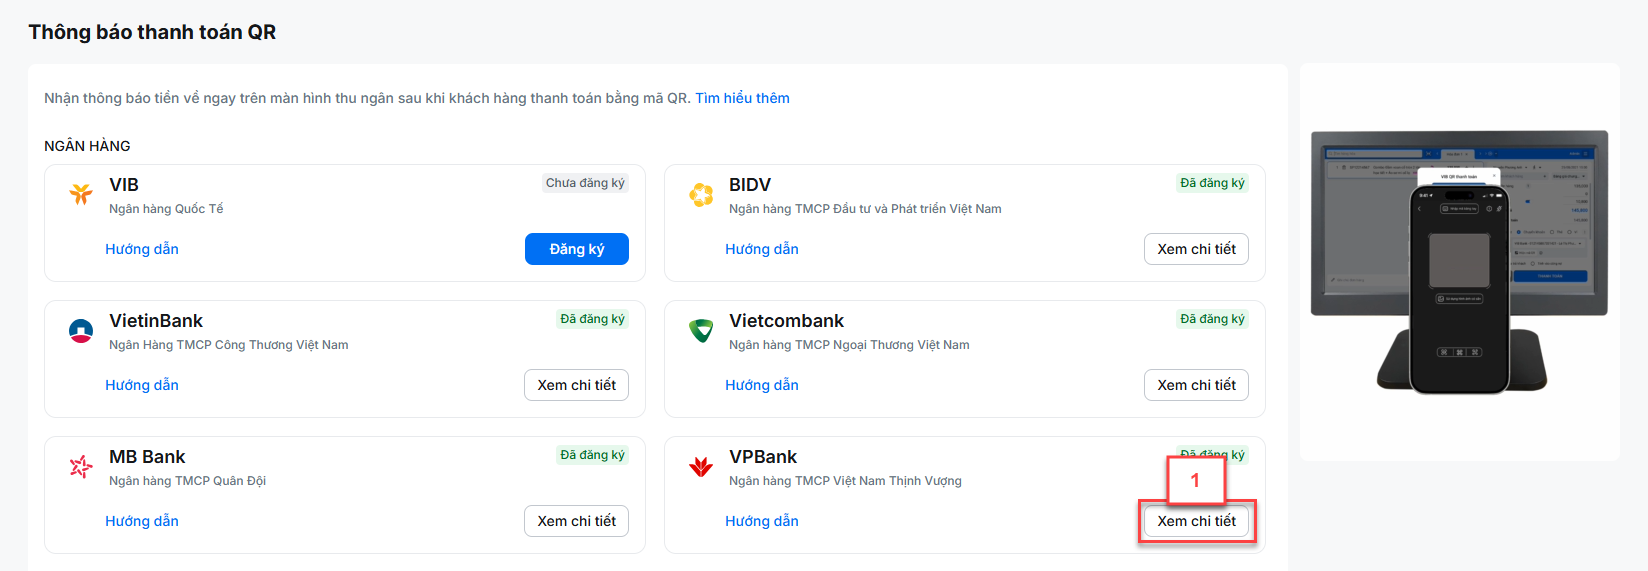Click the VietinBank logo icon
The image size is (1648, 571).
[81, 330]
